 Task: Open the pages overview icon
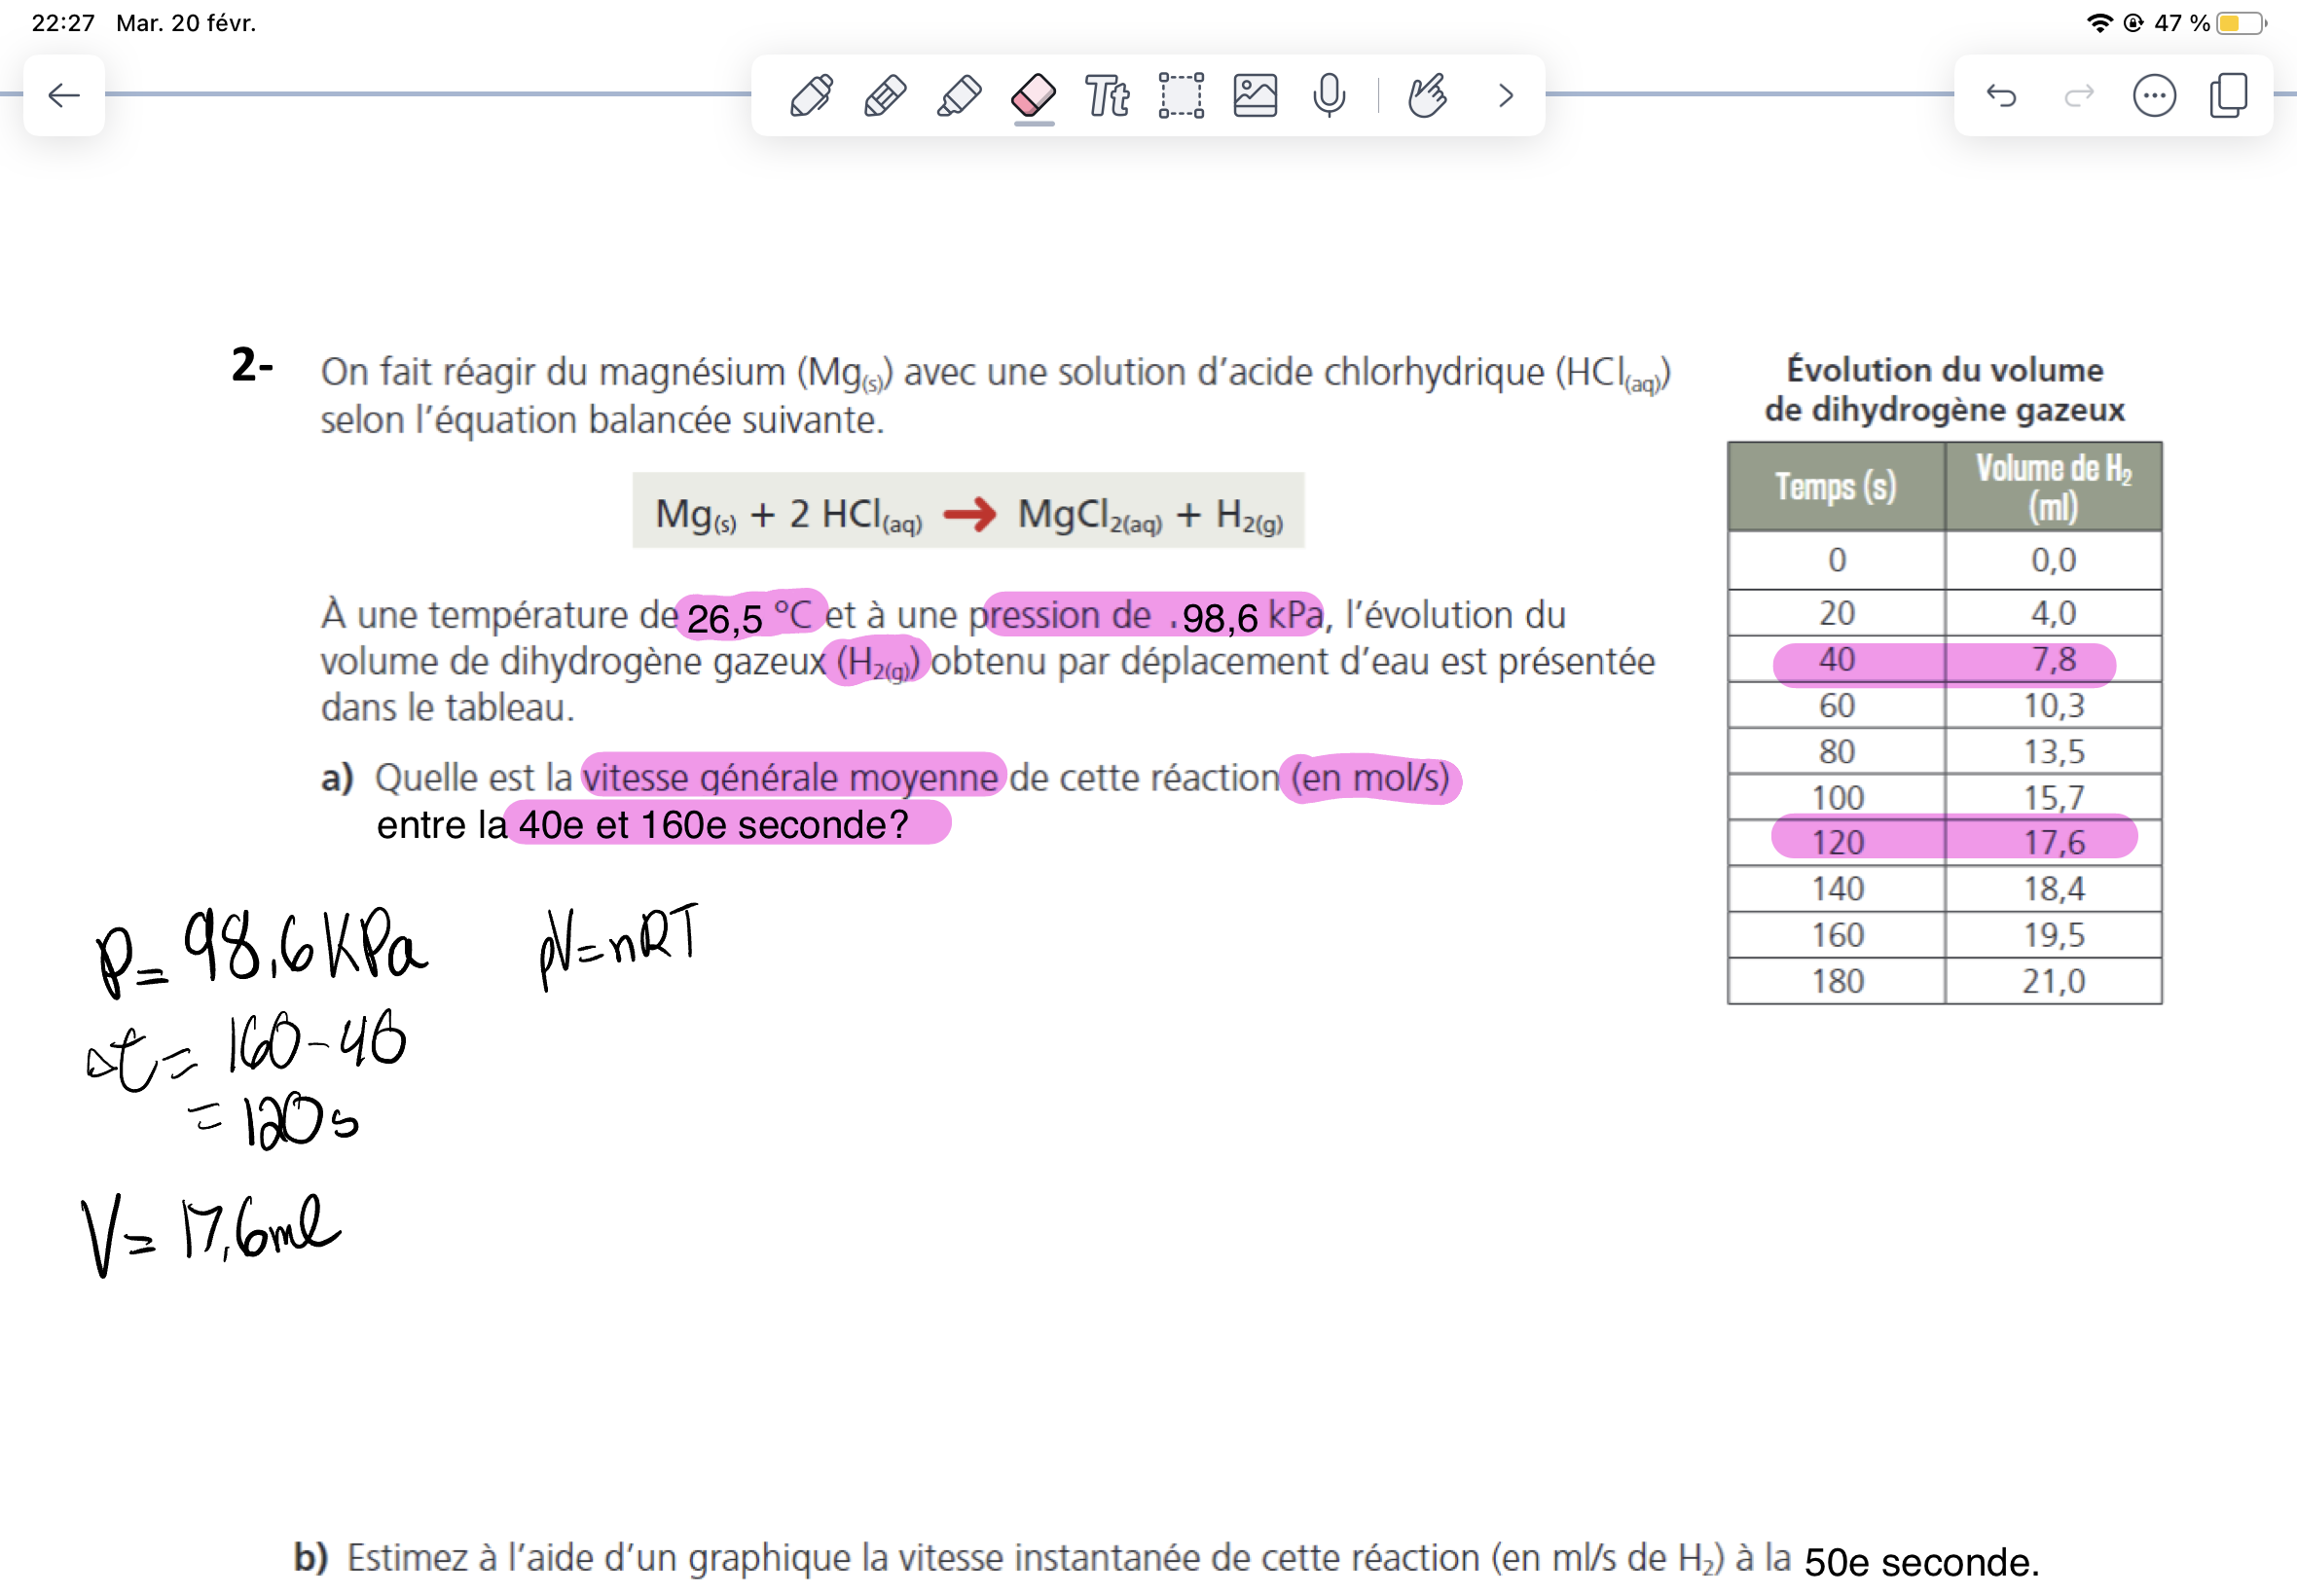pos(2229,96)
